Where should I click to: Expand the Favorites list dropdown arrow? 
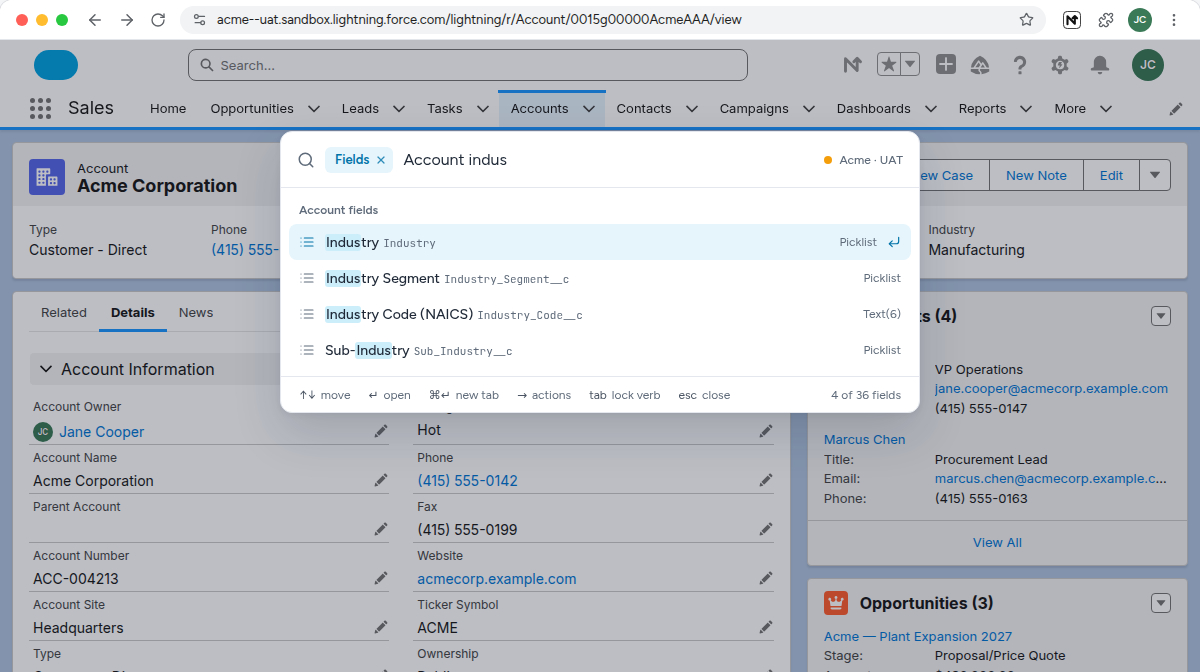pyautogui.click(x=910, y=65)
